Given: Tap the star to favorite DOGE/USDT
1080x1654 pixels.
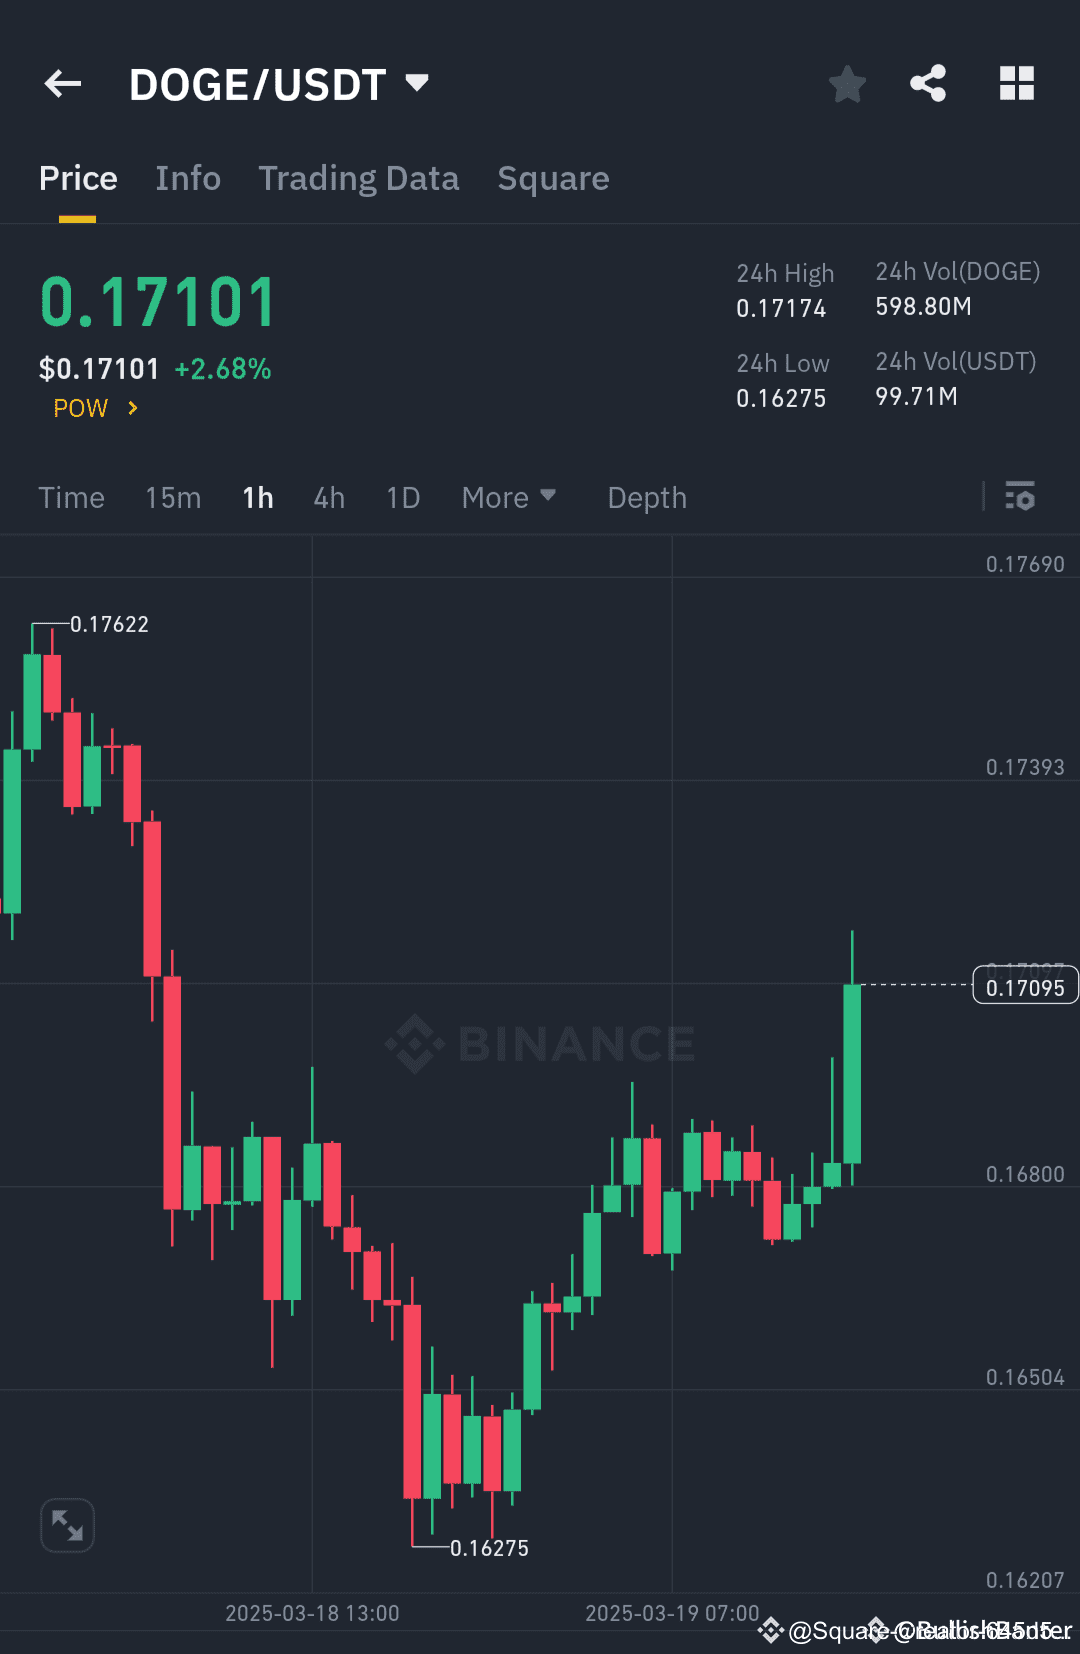Looking at the screenshot, I should point(847,84).
